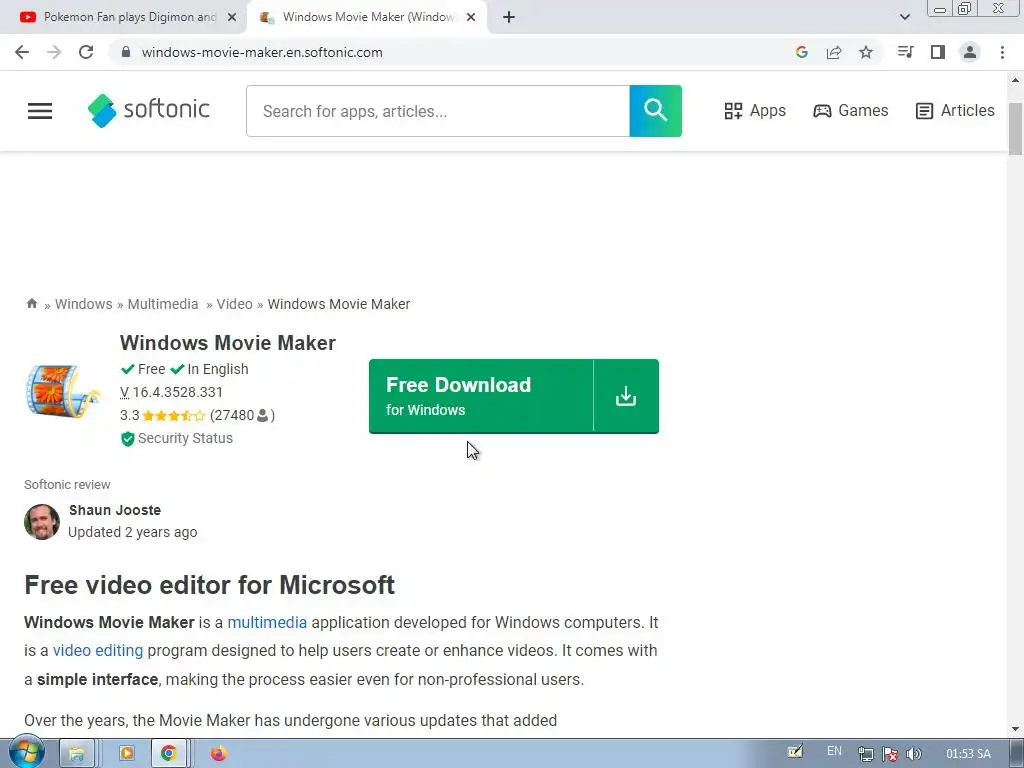Click the Chrome taskbar icon
This screenshot has width=1024, height=768.
point(169,754)
